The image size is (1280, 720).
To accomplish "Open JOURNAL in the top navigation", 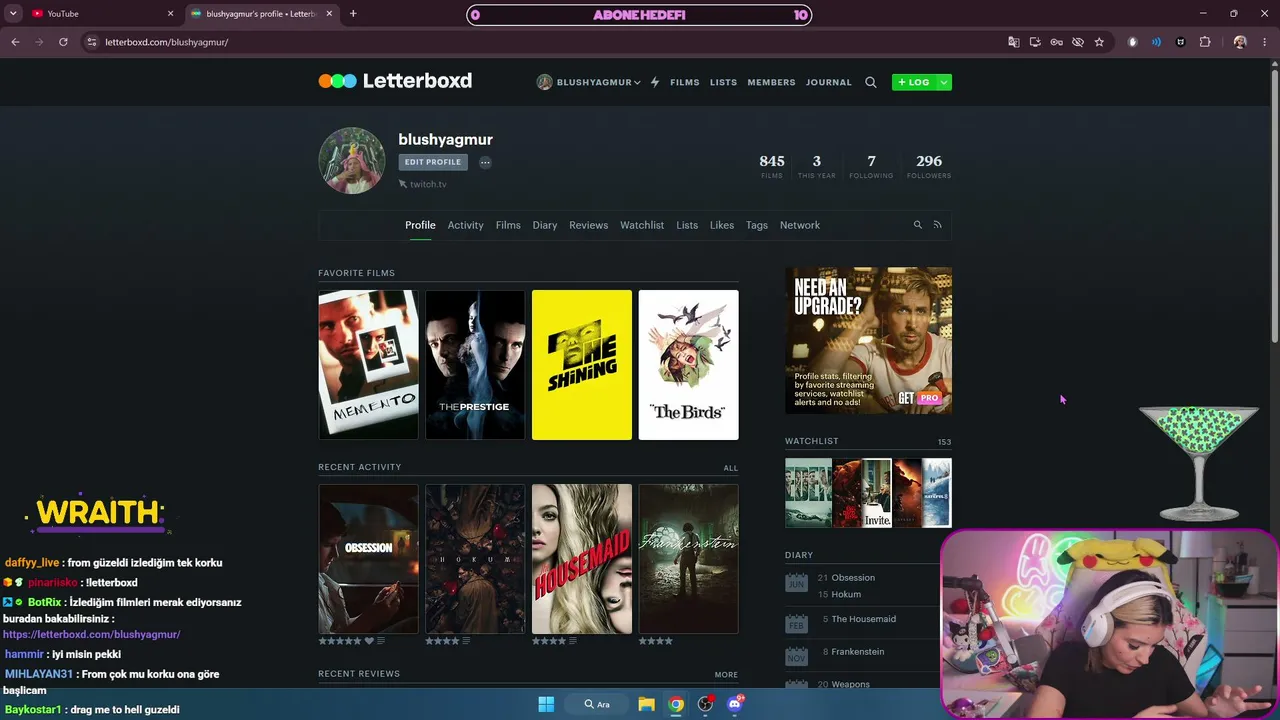I will (x=829, y=82).
